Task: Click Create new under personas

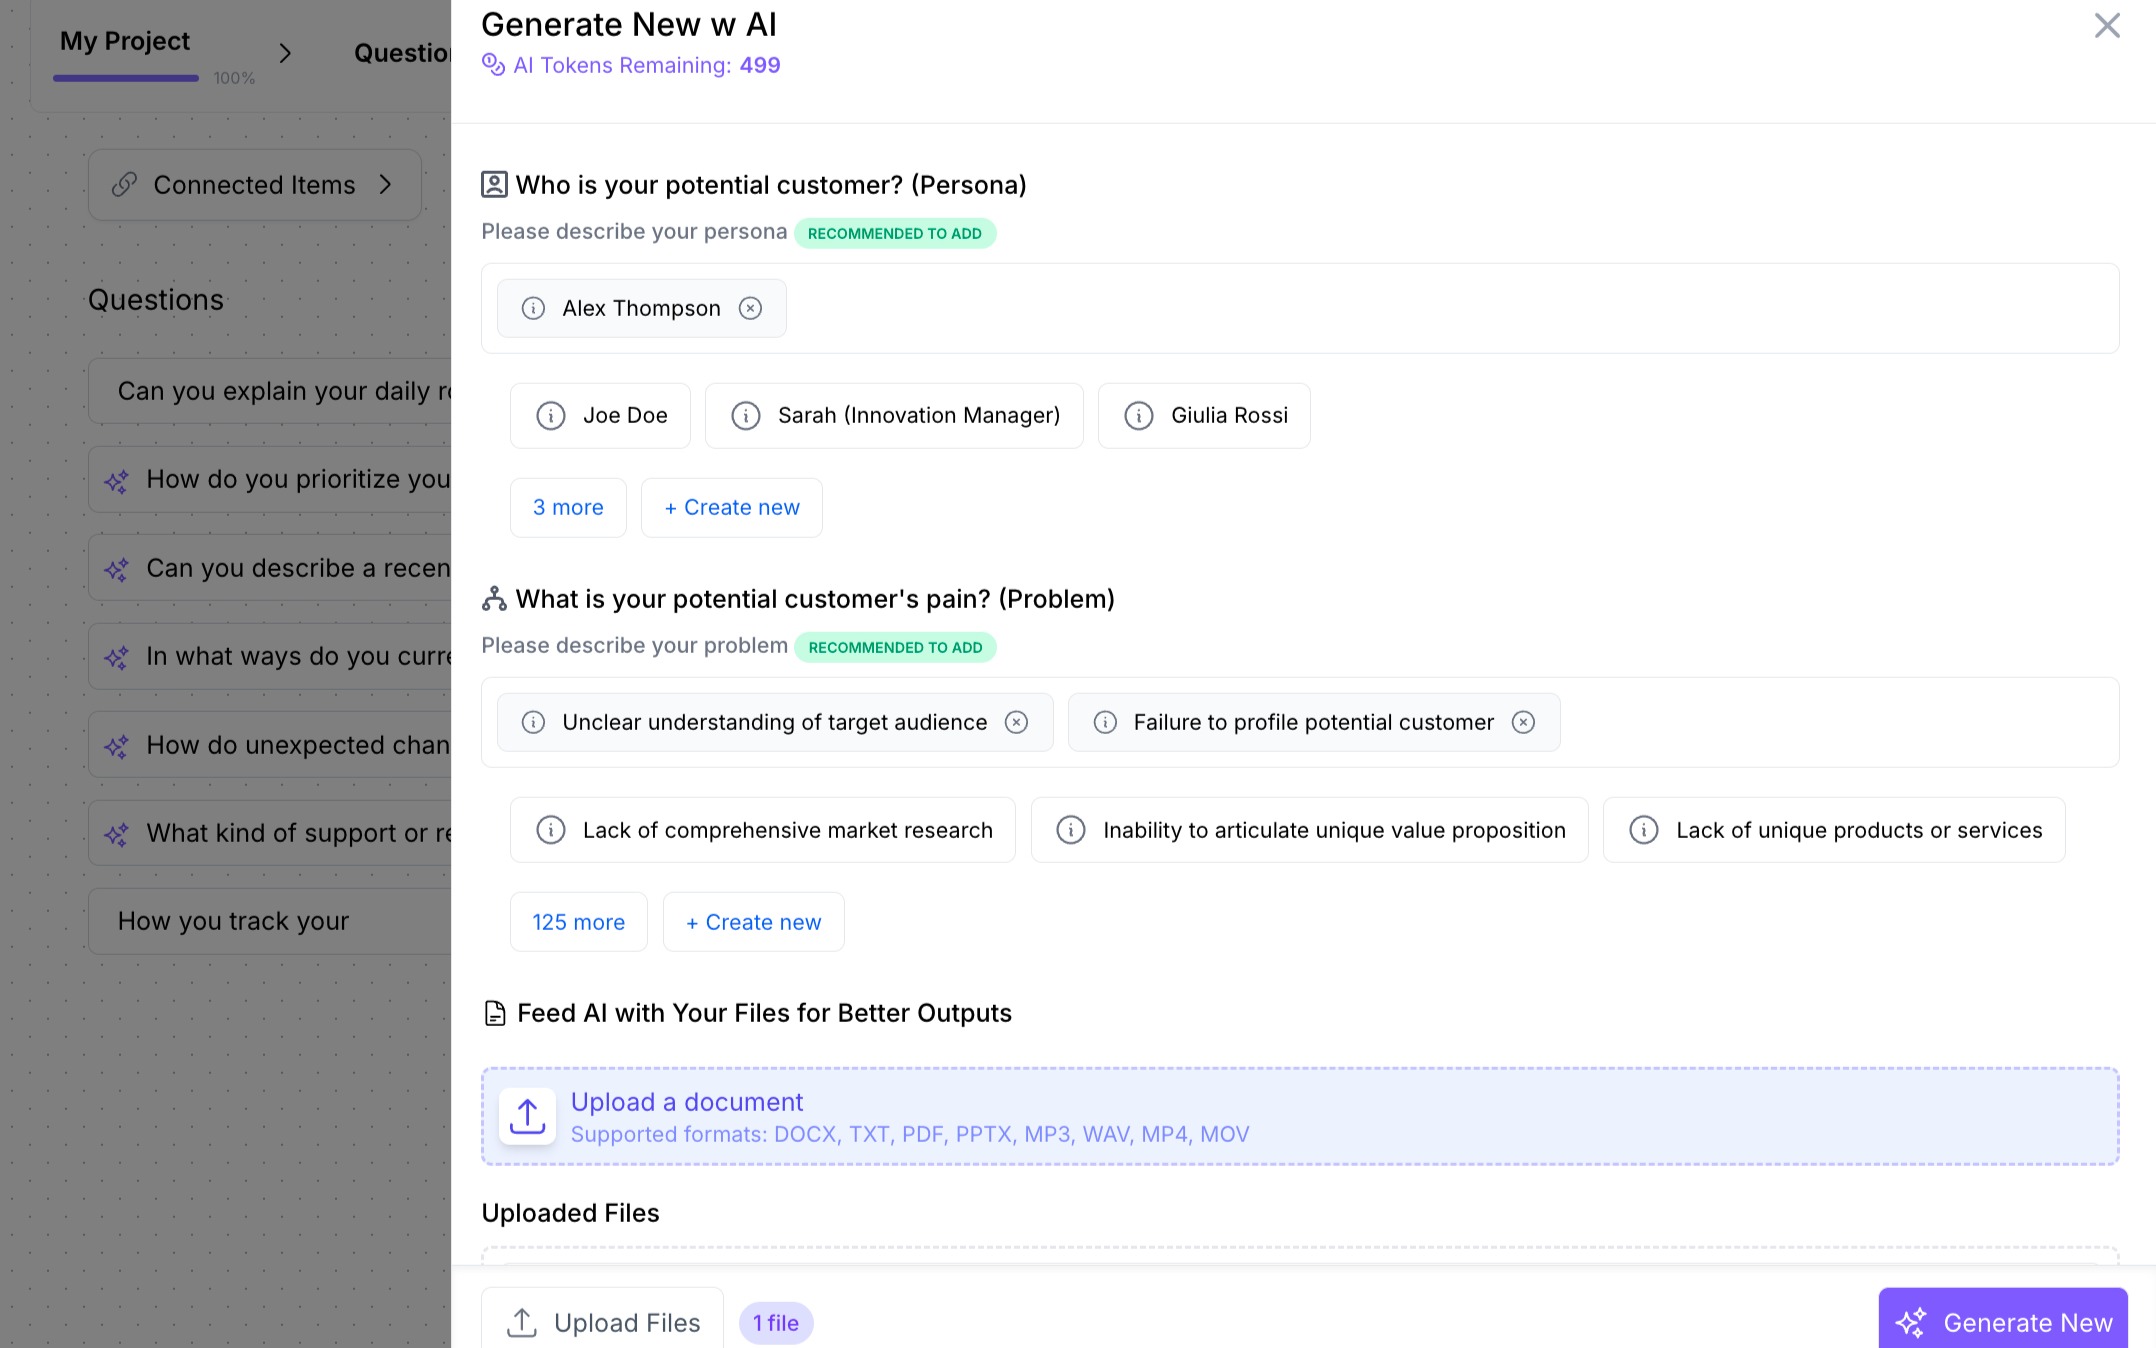Action: (731, 507)
